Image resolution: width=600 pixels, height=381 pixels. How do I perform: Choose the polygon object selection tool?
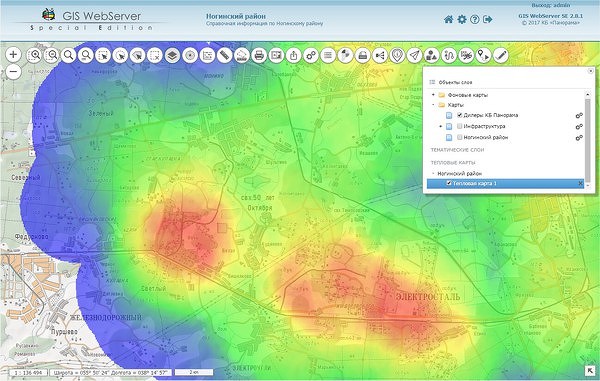click(137, 55)
